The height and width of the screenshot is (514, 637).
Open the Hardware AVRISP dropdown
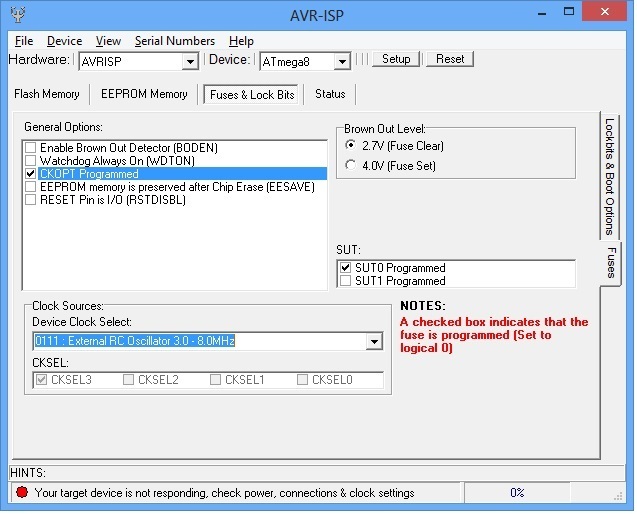190,62
